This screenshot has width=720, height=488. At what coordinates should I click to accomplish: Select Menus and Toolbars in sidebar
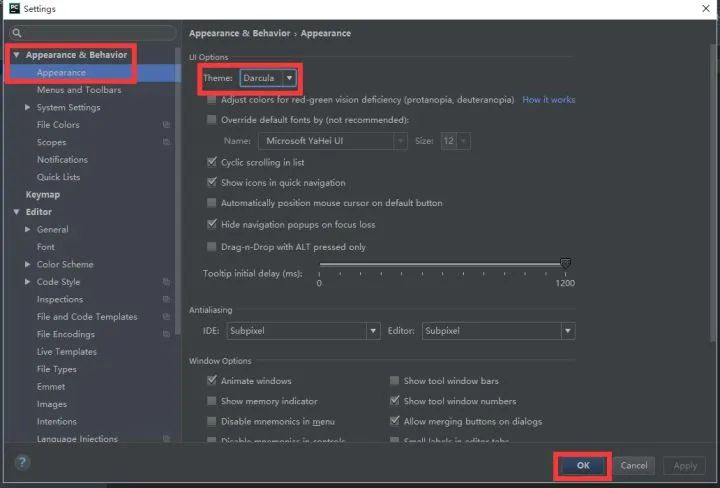pos(79,90)
